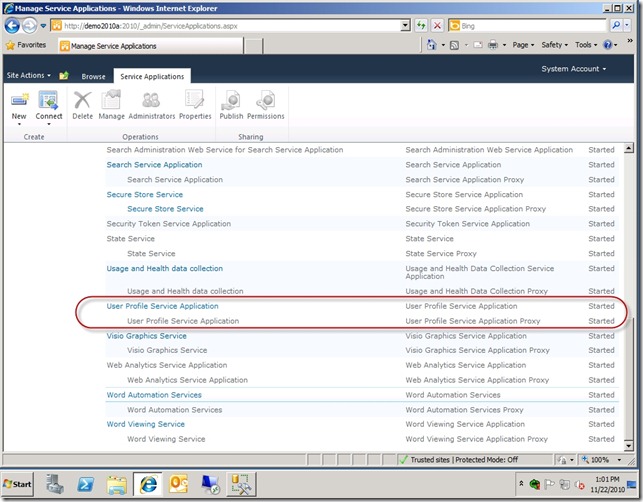The width and height of the screenshot is (643, 502).
Task: Click the Manage ribbon icon
Action: [111, 101]
